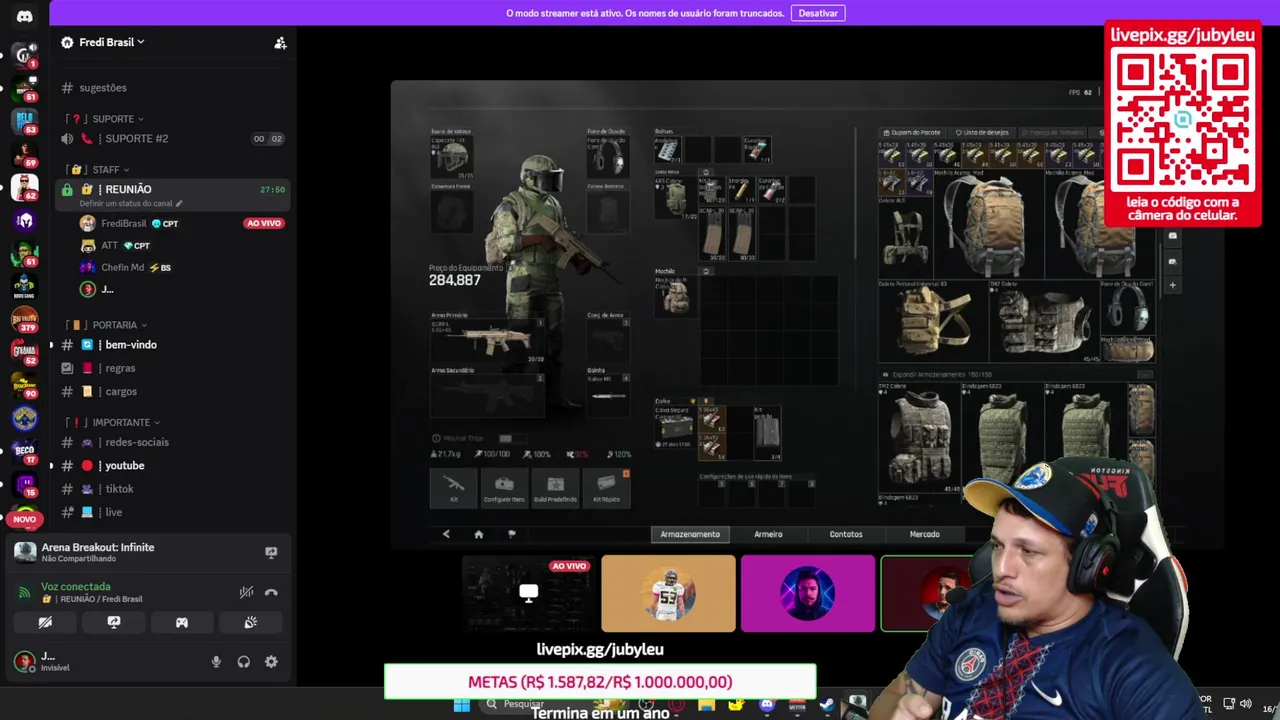Click the share your screen button
The width and height of the screenshot is (1280, 720).
click(114, 622)
